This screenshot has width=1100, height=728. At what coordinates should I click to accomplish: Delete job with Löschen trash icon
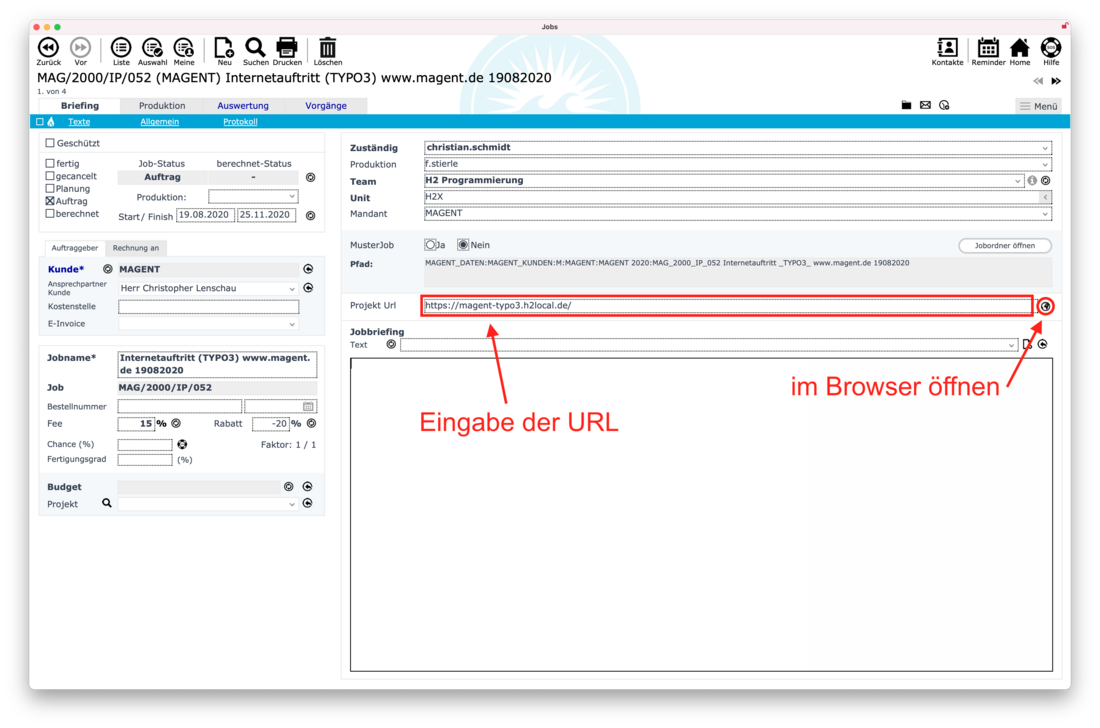[328, 48]
